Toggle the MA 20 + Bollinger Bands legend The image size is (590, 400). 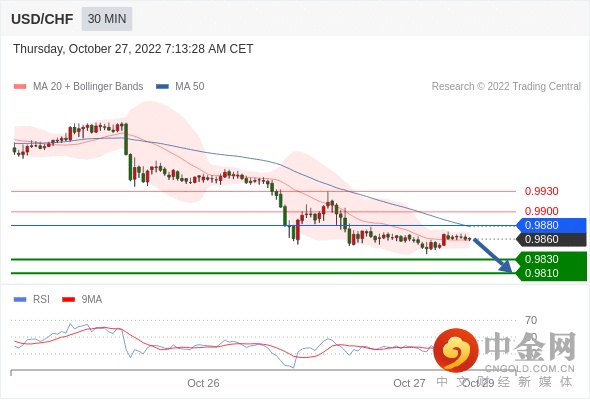[78, 86]
